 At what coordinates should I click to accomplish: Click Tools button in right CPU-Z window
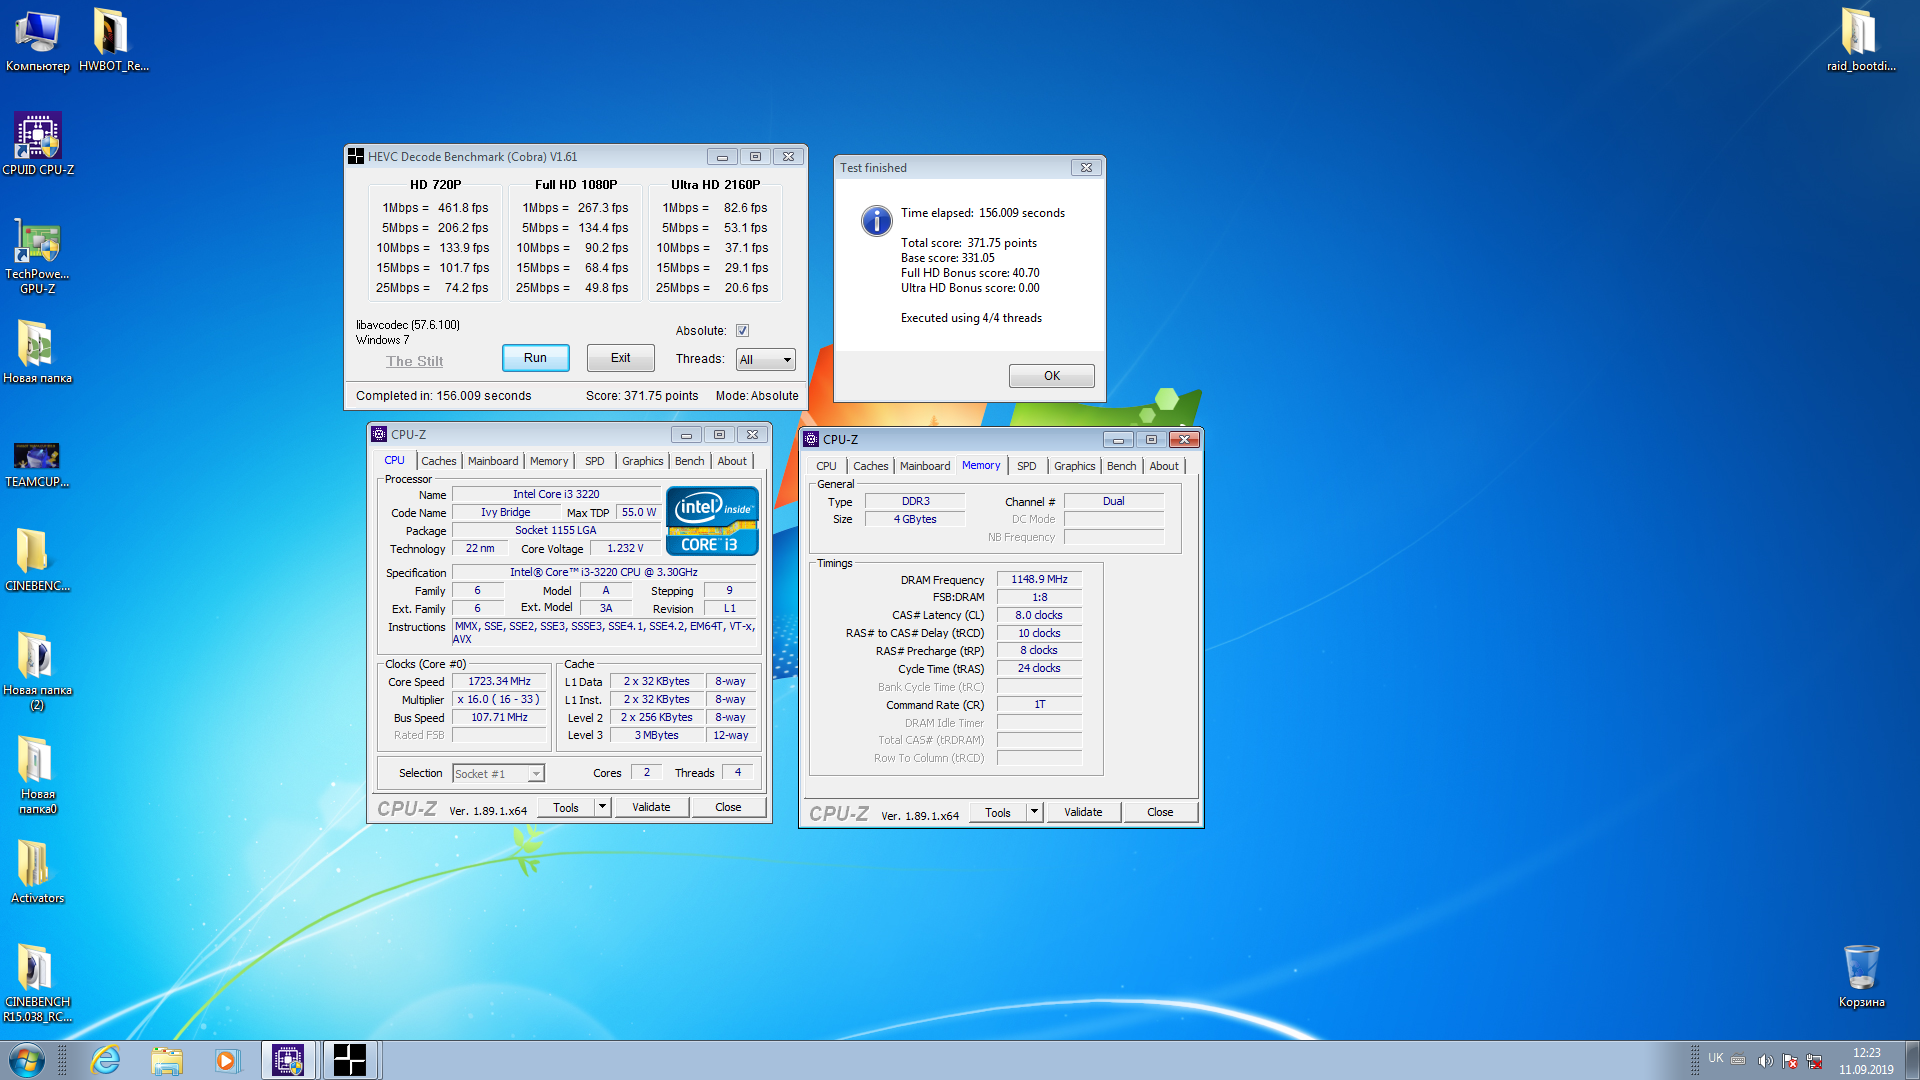pos(998,812)
